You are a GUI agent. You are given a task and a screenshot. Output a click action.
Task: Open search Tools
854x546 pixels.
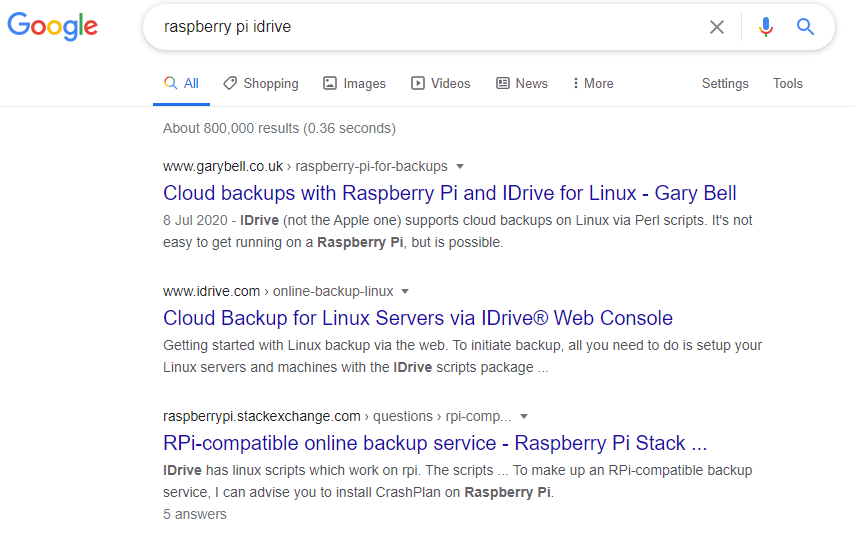[788, 83]
